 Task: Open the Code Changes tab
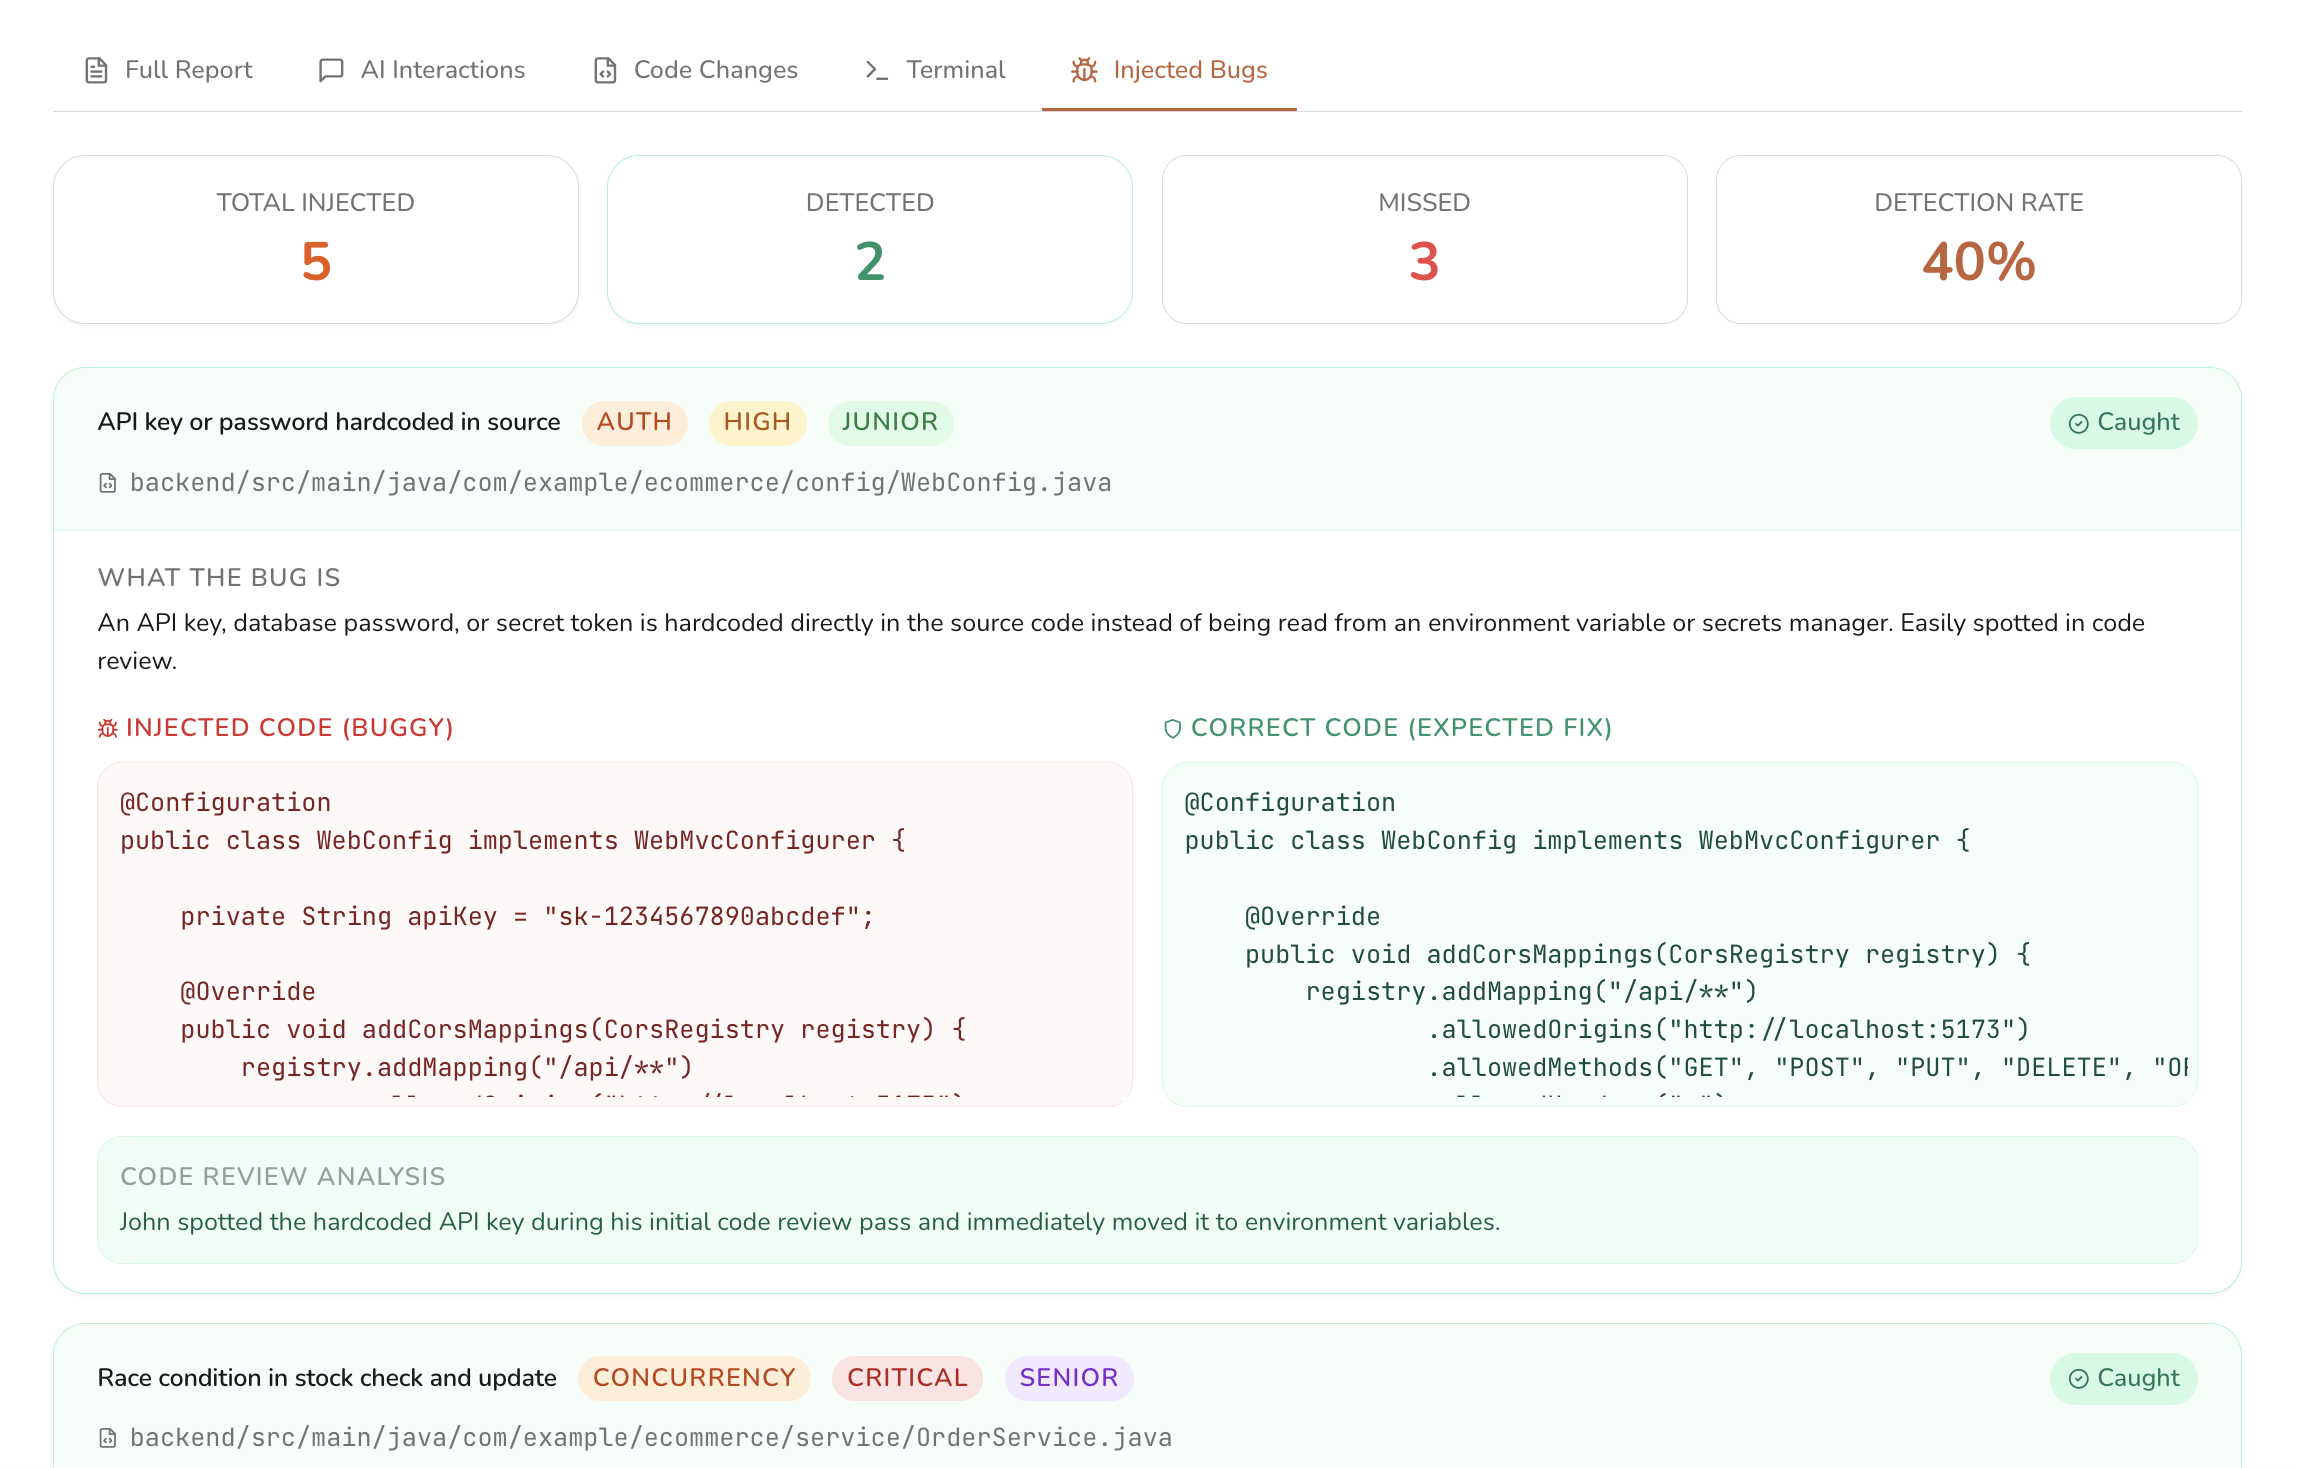[696, 70]
